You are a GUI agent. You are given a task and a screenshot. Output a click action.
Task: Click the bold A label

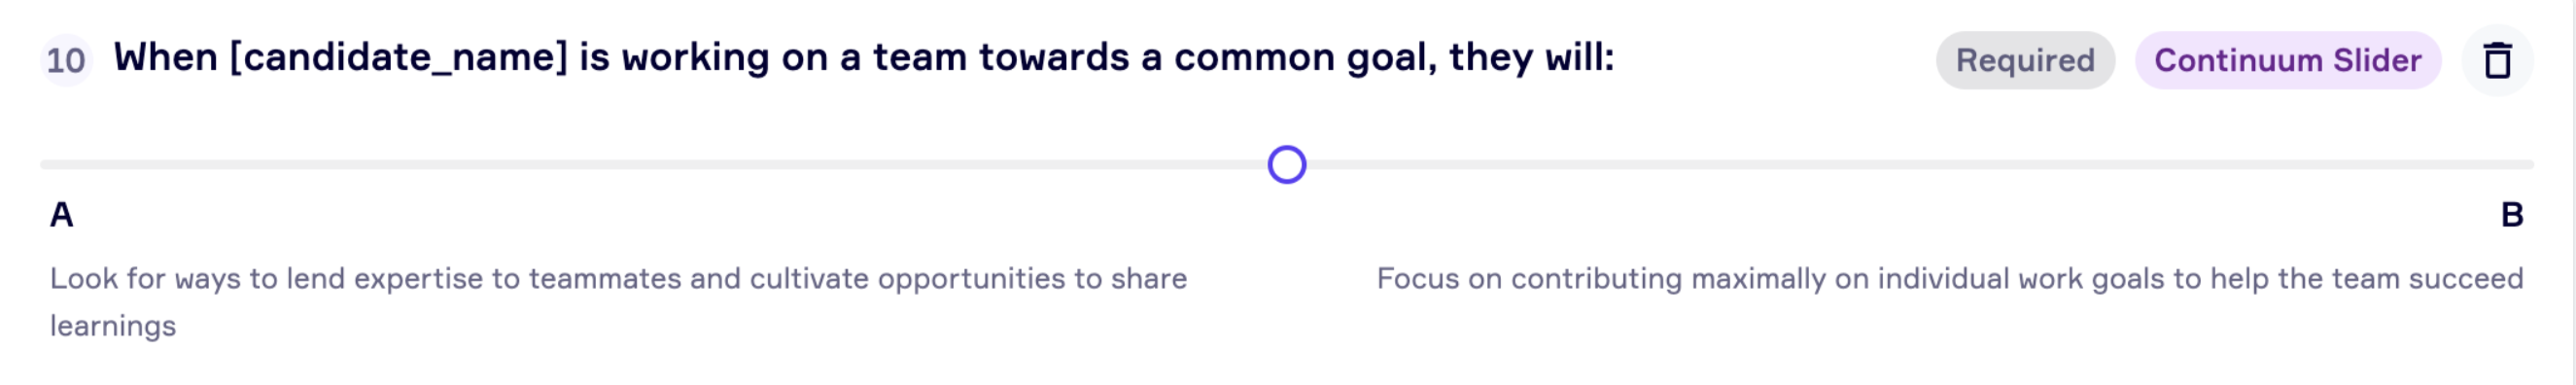coord(62,215)
